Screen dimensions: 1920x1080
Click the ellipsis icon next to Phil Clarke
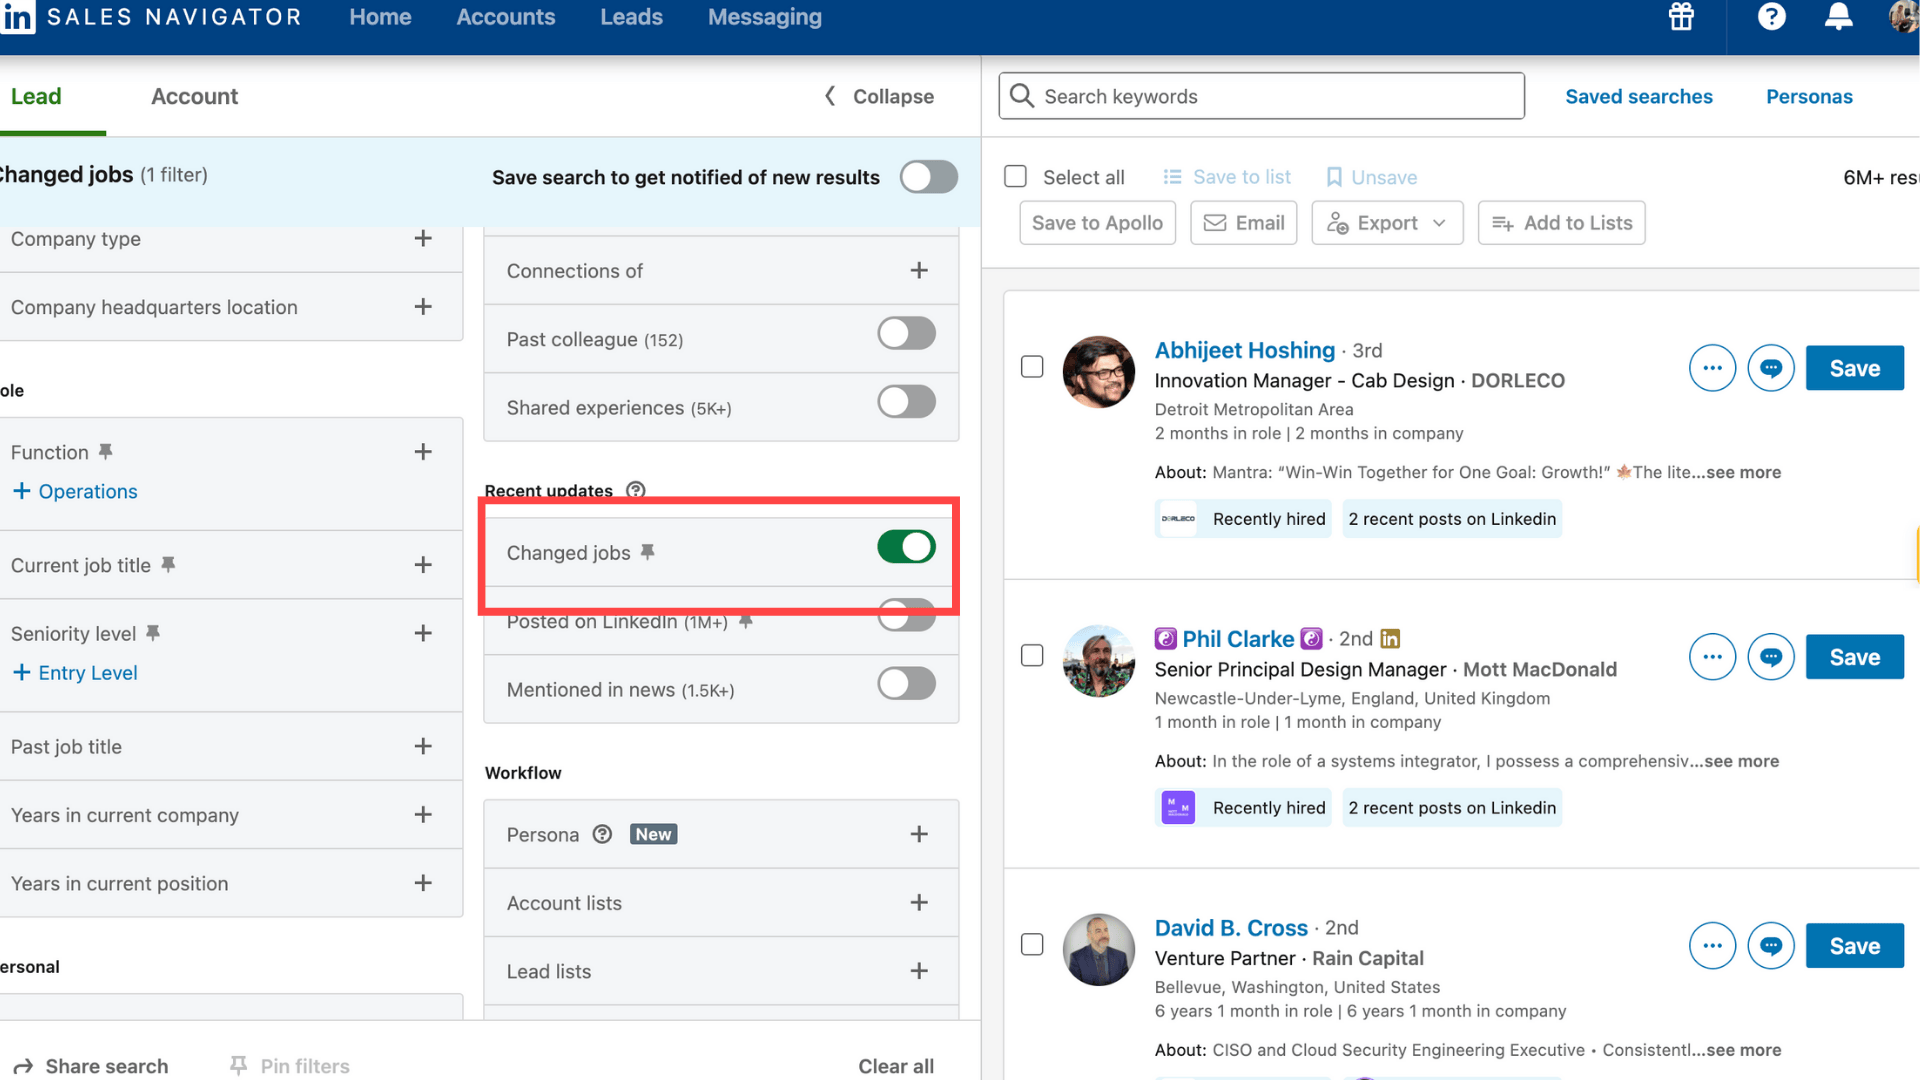(1712, 657)
